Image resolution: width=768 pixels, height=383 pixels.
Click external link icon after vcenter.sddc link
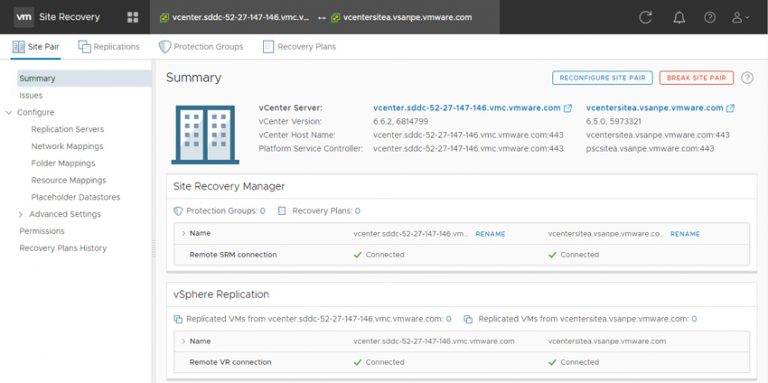click(568, 108)
